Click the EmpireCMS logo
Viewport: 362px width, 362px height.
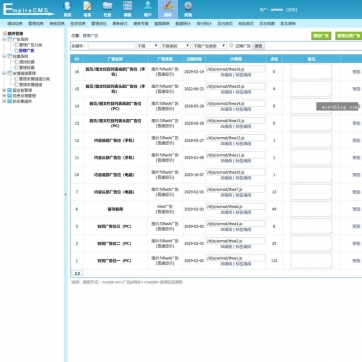click(x=28, y=9)
